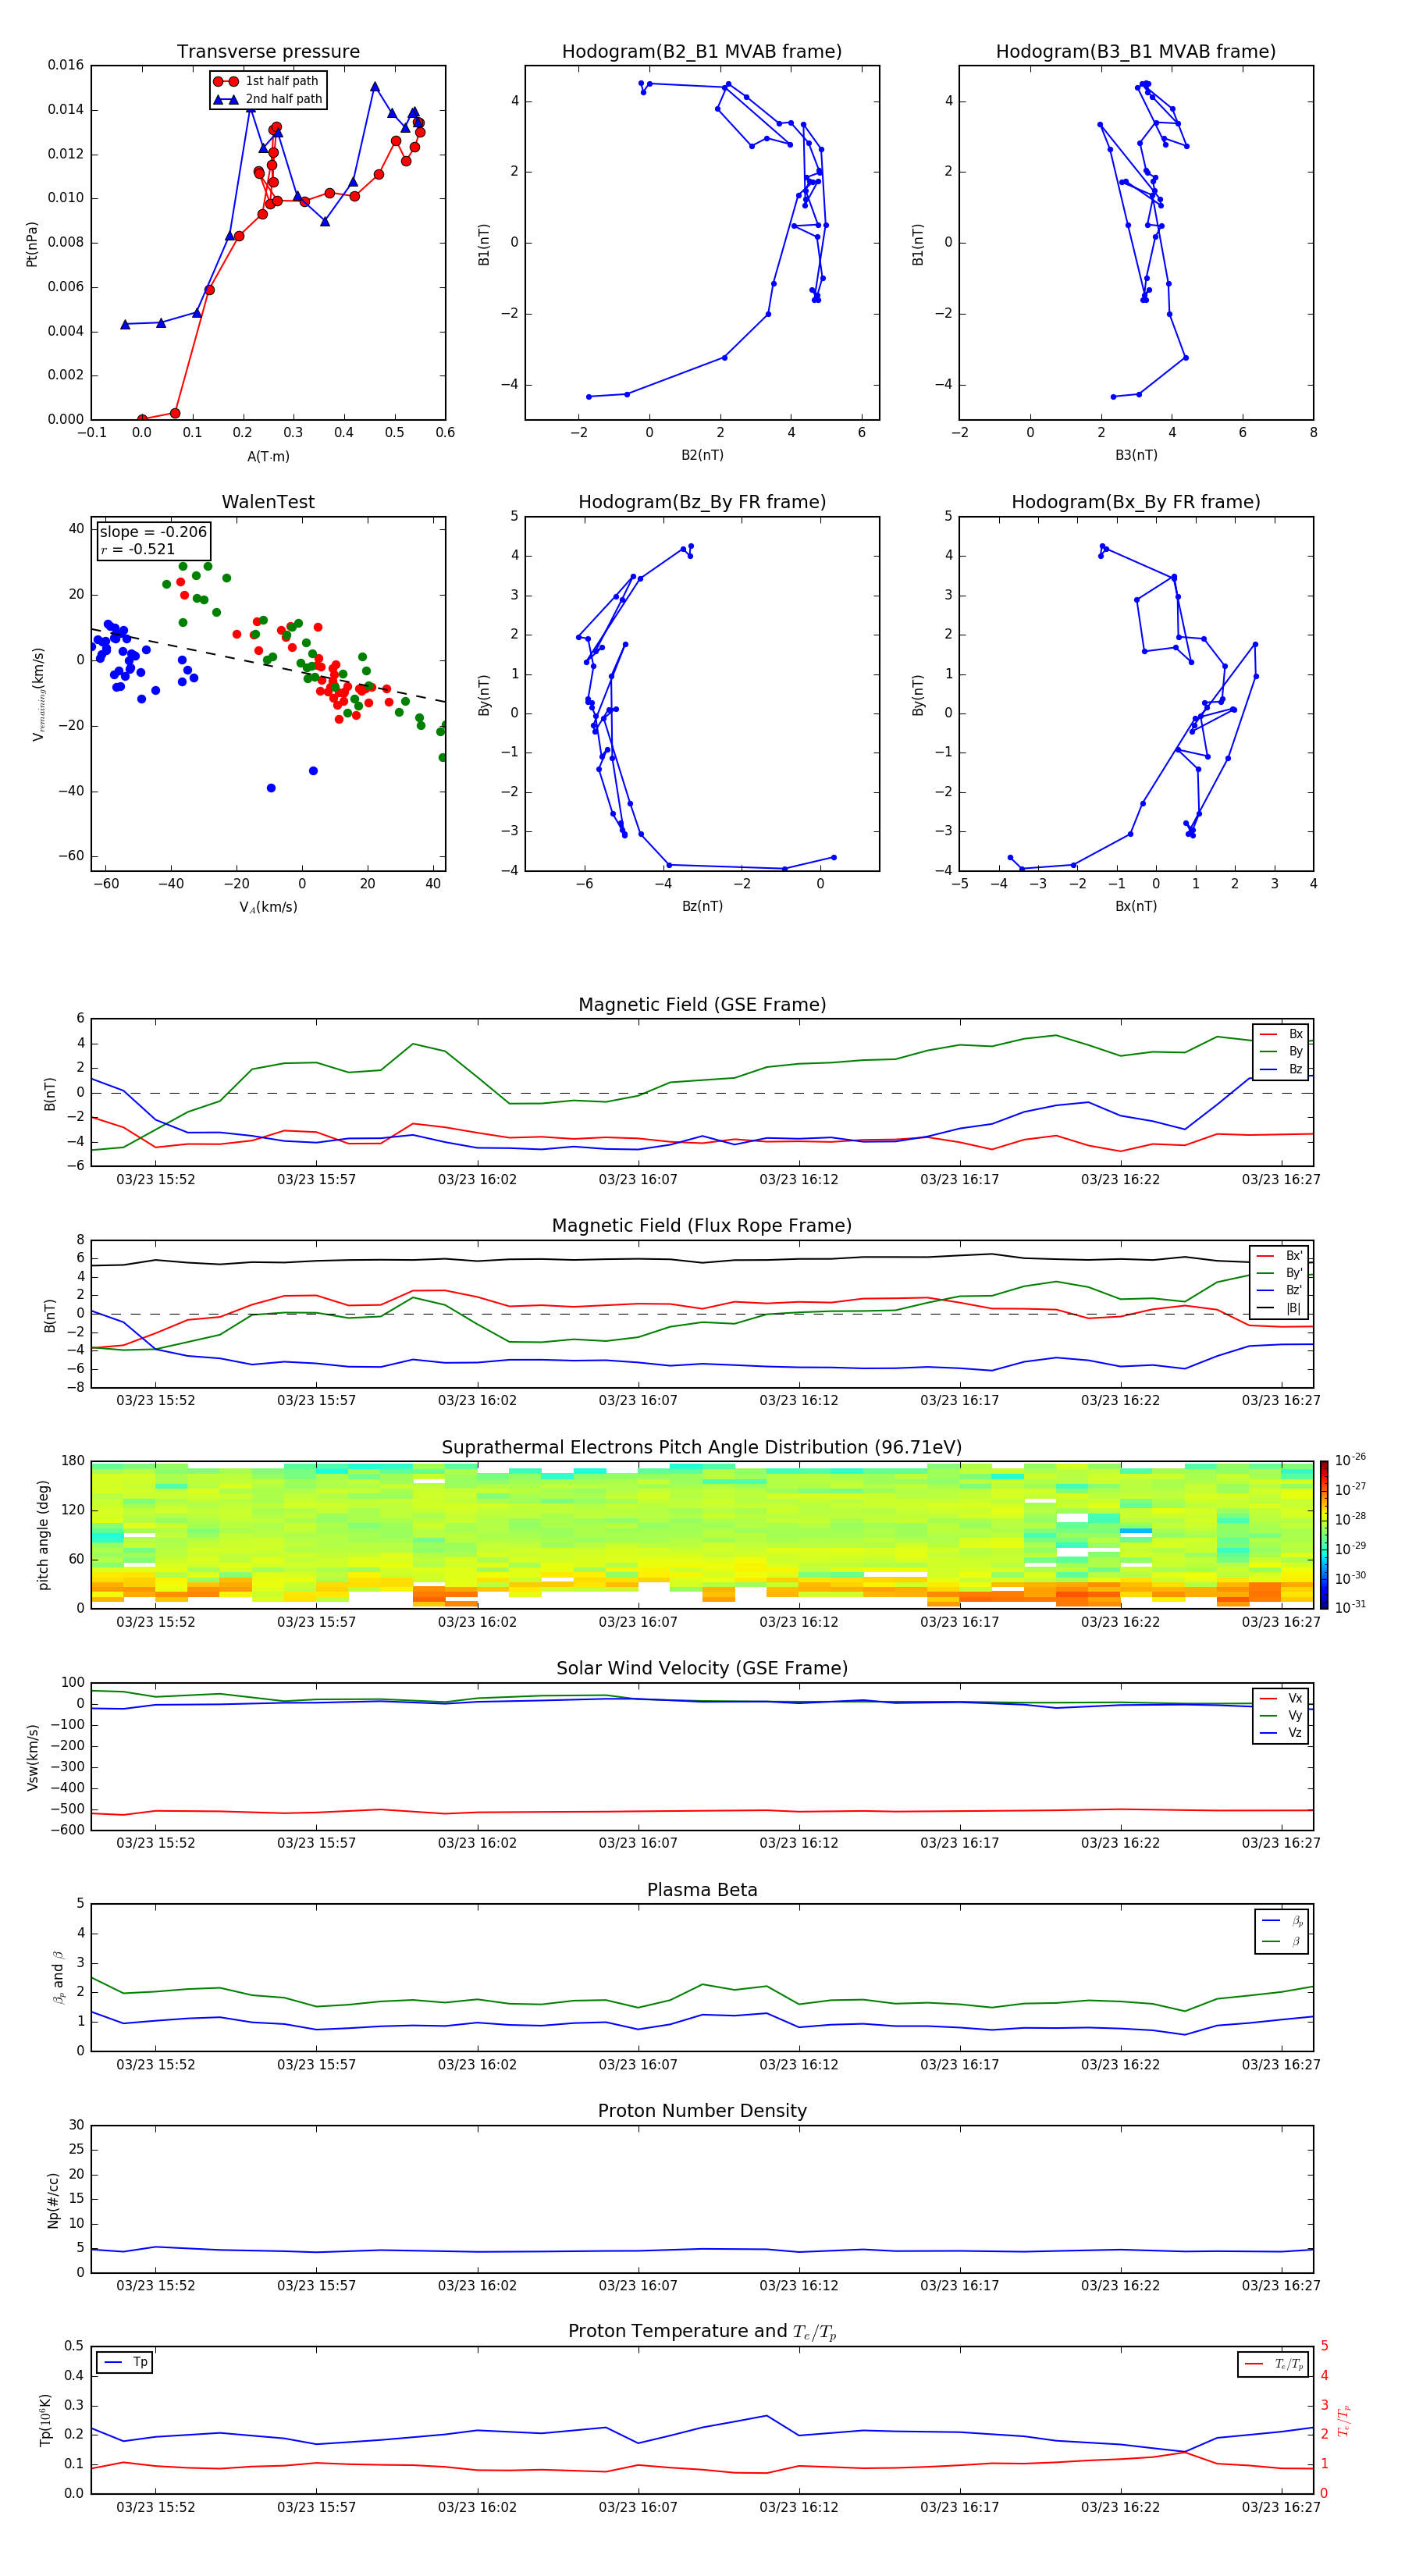Select red 'Te/Tp' legend entry
This screenshot has height=2576, width=1405.
point(1274,2364)
